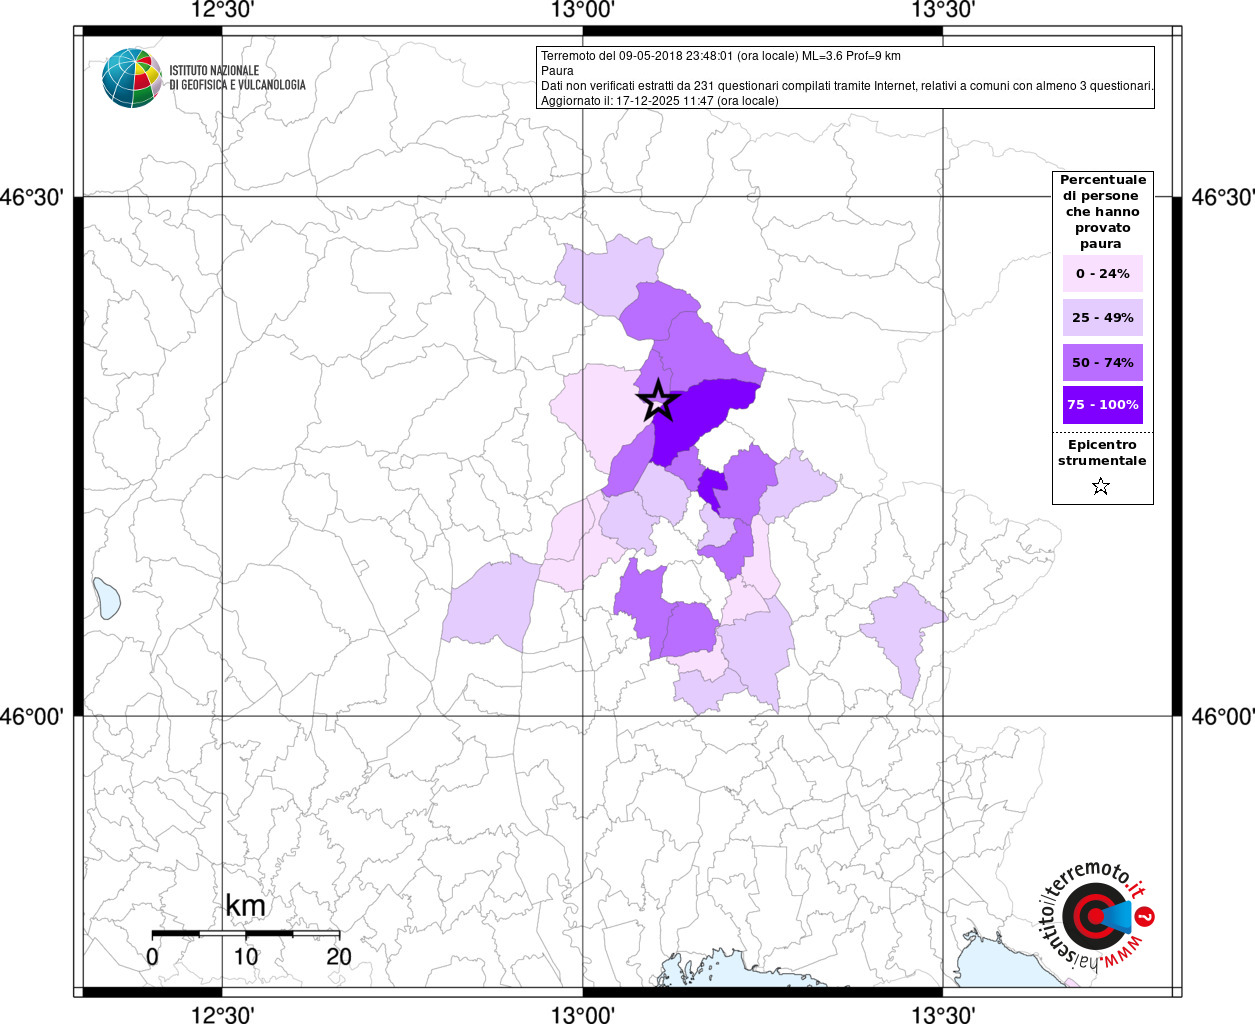Viewport: 1255px width, 1024px height.
Task: Select the 25 - 49% legend swatch
Action: (x=1102, y=318)
